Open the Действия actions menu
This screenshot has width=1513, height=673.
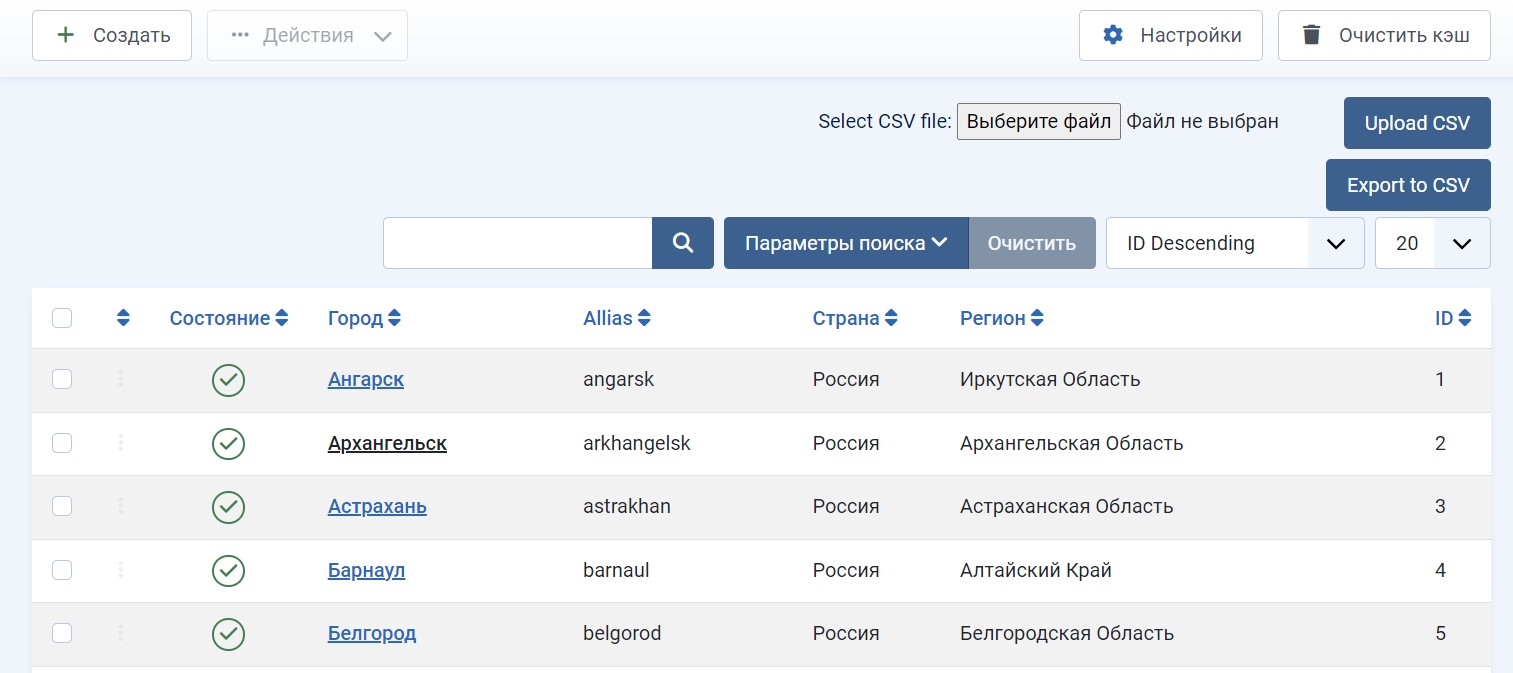coord(307,35)
